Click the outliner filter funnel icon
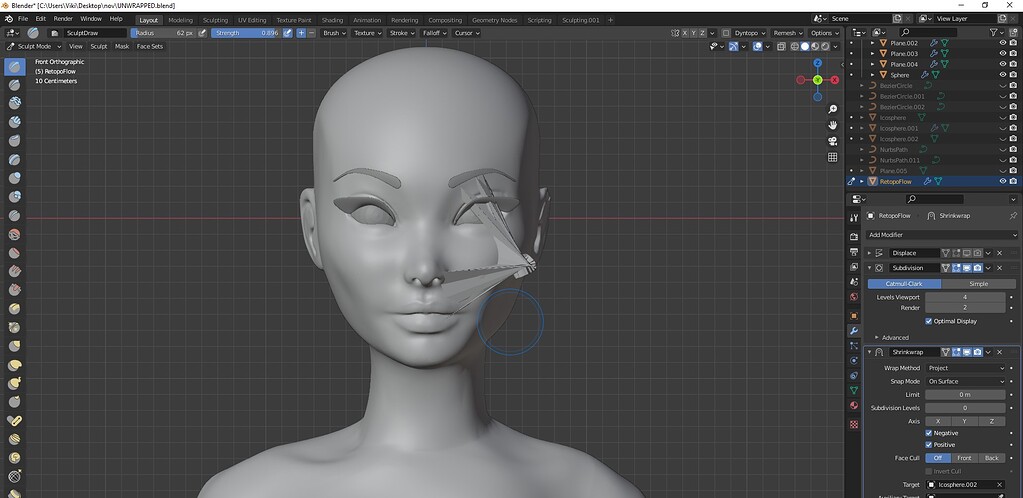The height and width of the screenshot is (498, 1023). (x=994, y=32)
